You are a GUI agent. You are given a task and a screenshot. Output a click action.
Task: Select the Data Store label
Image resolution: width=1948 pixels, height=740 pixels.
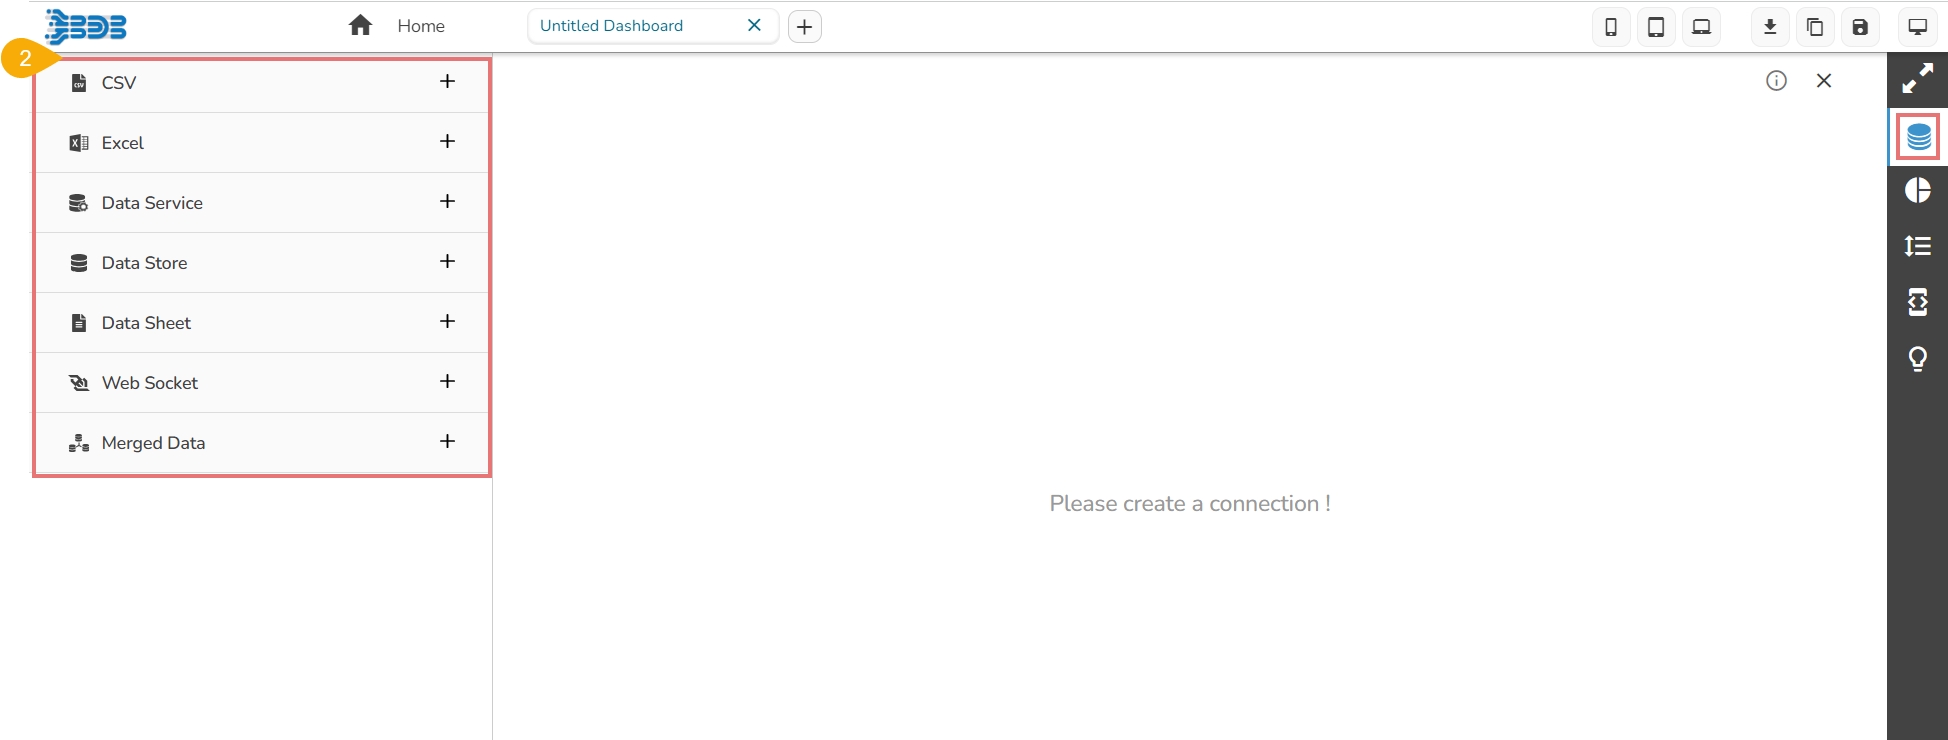145,263
